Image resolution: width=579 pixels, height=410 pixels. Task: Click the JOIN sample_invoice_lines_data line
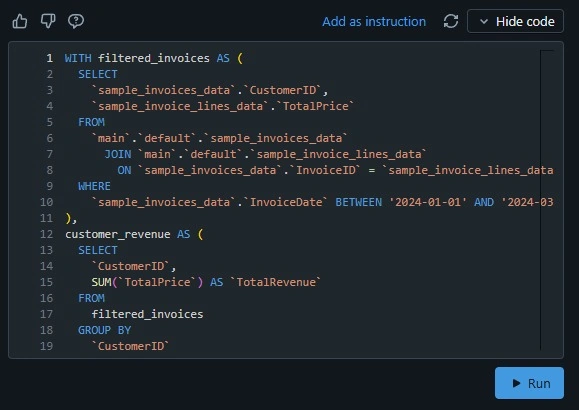[265, 154]
